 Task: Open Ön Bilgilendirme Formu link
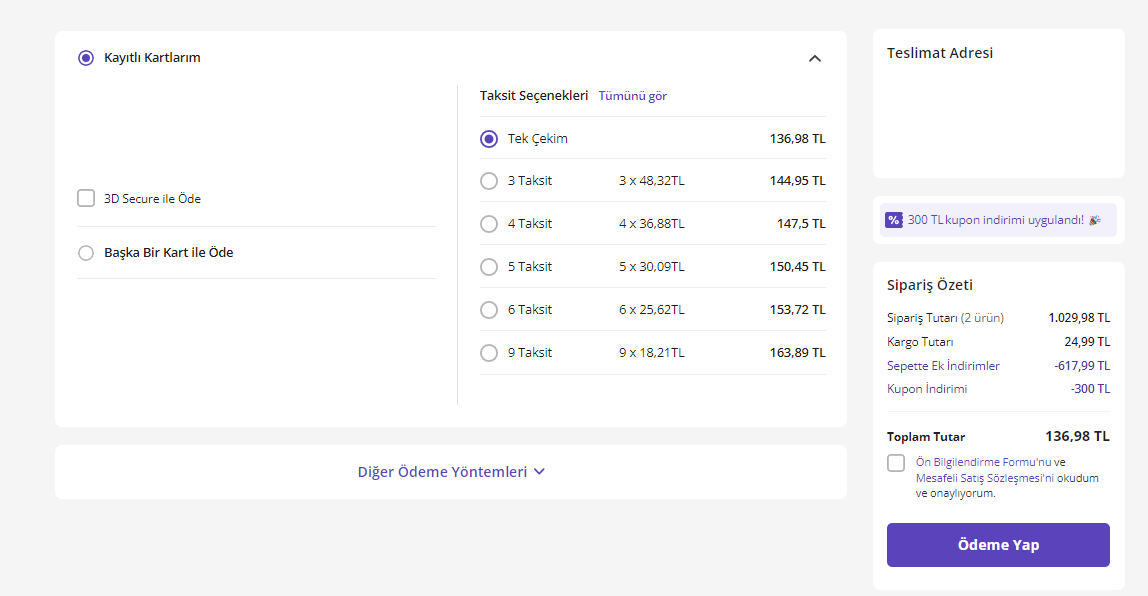pos(983,462)
